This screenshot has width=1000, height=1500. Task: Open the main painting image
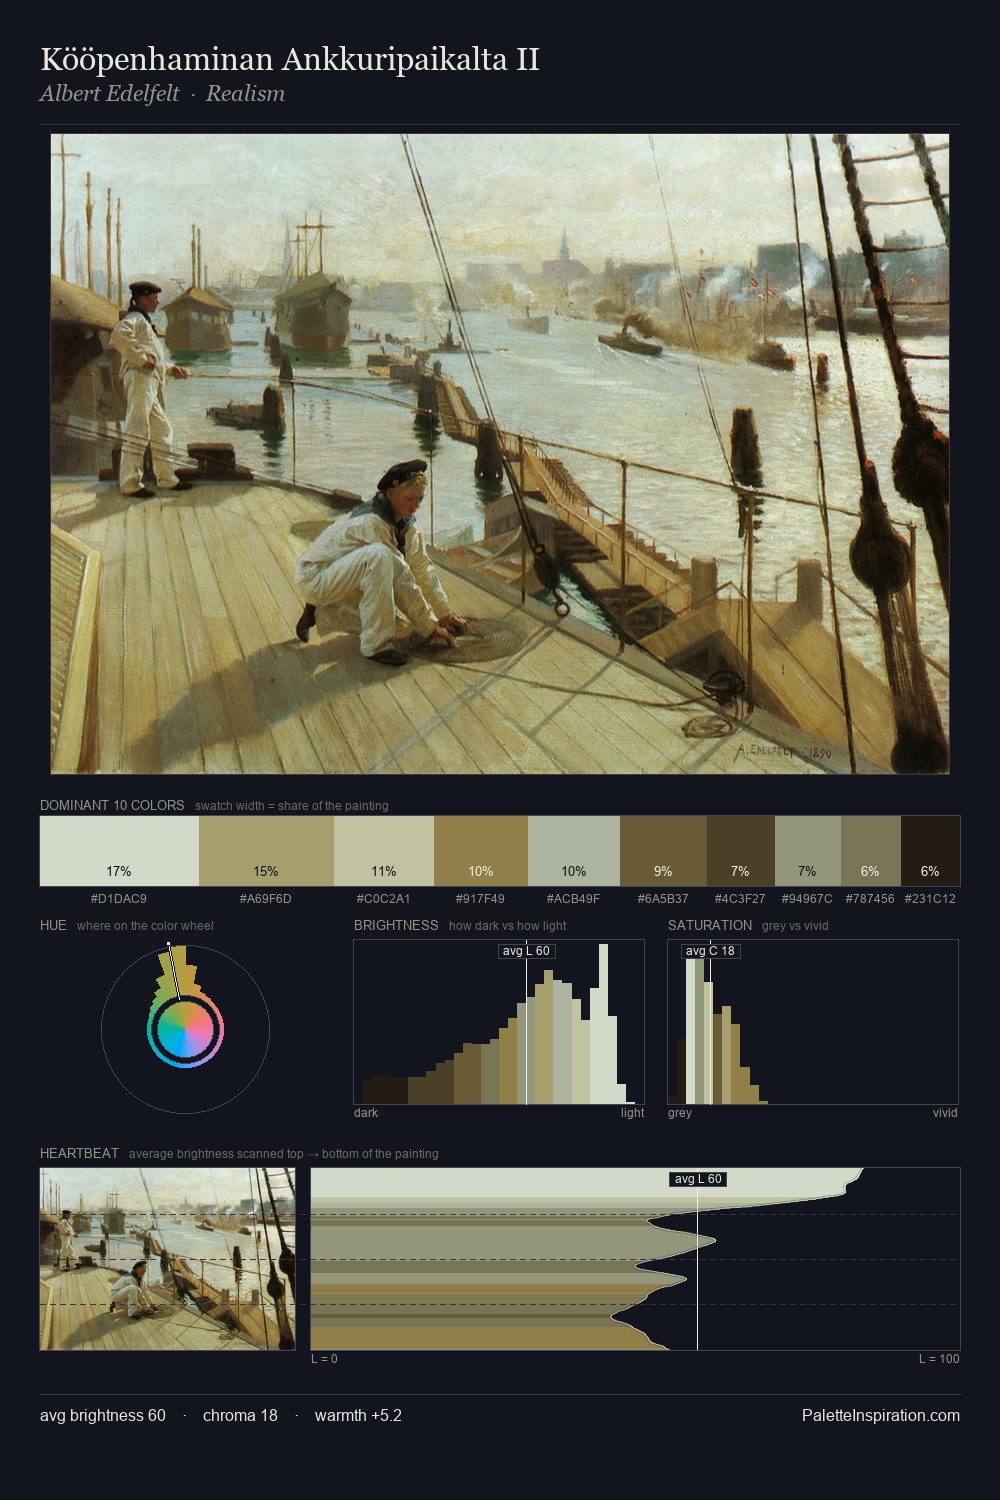coord(500,454)
